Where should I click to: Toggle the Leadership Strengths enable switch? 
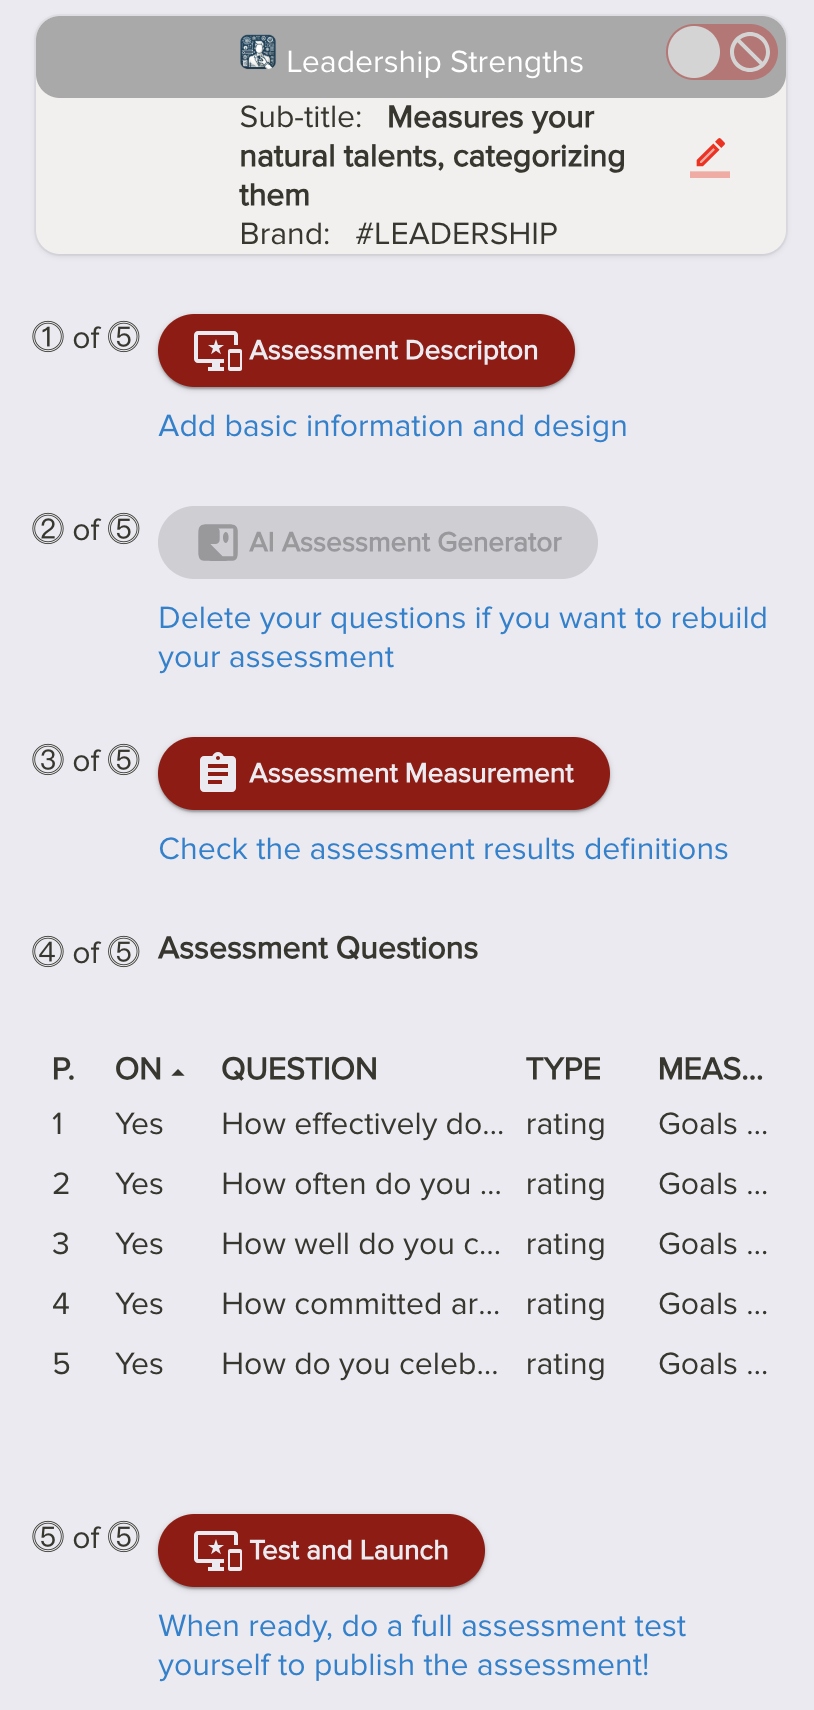coord(721,53)
